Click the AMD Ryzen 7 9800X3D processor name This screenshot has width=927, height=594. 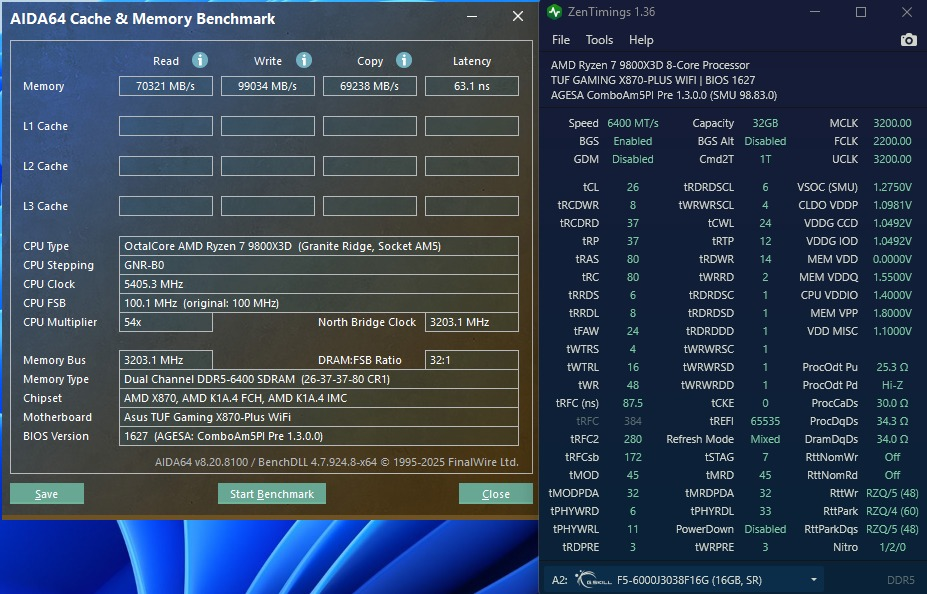tap(650, 65)
